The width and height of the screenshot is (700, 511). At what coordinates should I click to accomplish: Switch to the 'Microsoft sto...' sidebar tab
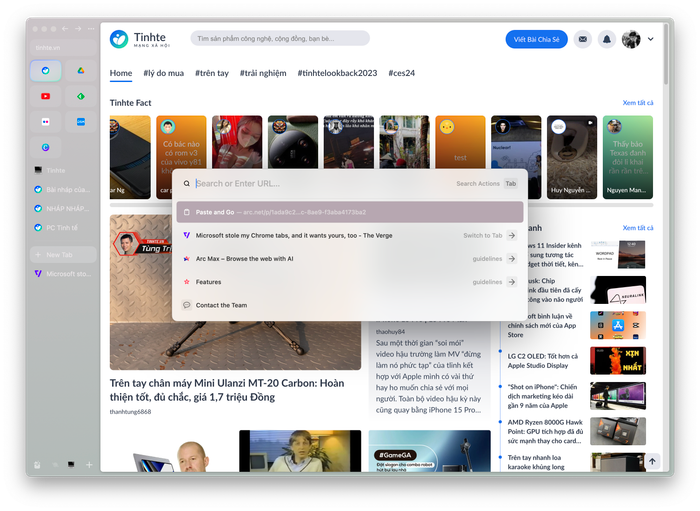63,274
